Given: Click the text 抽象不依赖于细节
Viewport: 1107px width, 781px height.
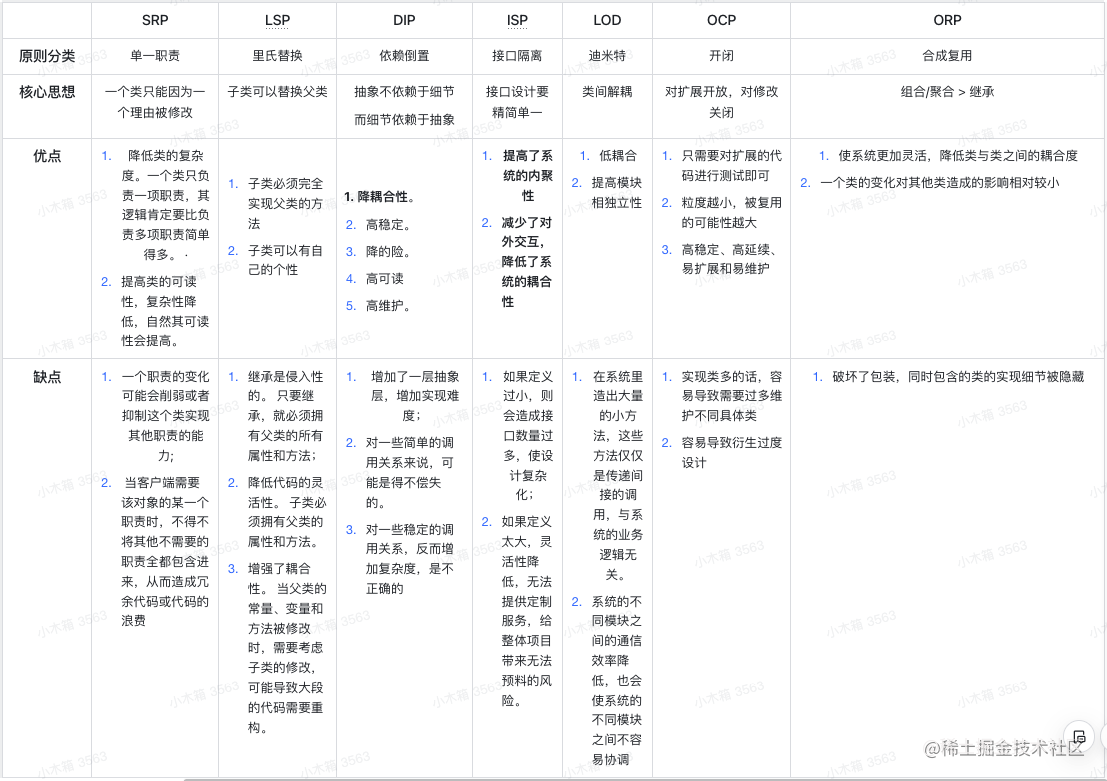Looking at the screenshot, I should coord(404,92).
